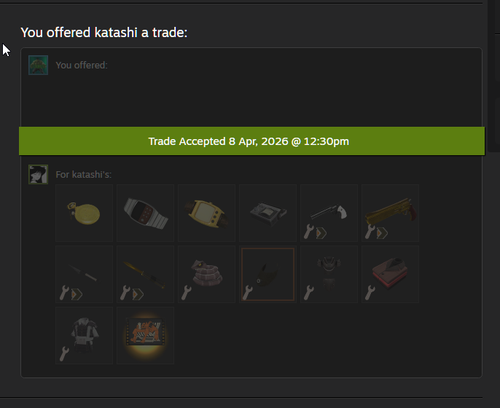Select the white-grip revolver item
Screen dimensions: 500x408
click(329, 213)
